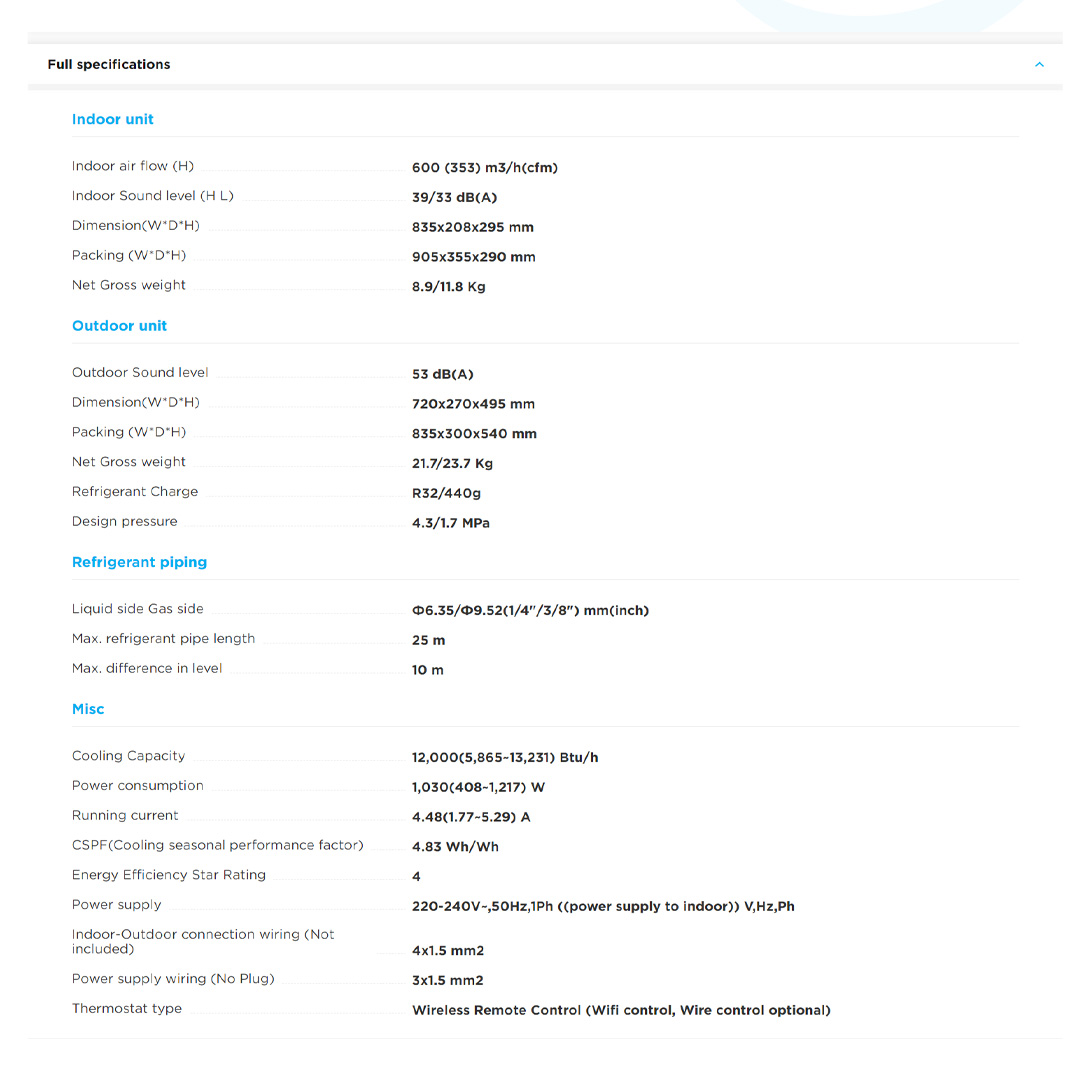Click the Max. refrigerant pipe length value 25 m

pyautogui.click(x=428, y=640)
